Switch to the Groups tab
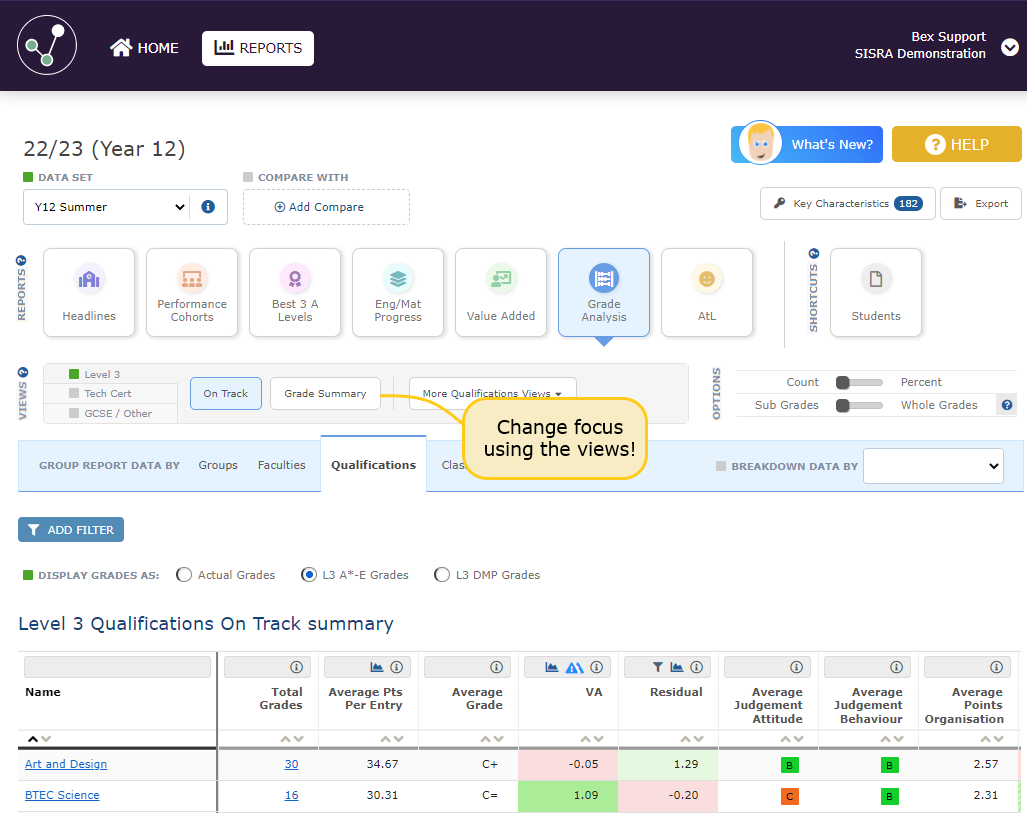This screenshot has width=1027, height=813. [x=218, y=465]
